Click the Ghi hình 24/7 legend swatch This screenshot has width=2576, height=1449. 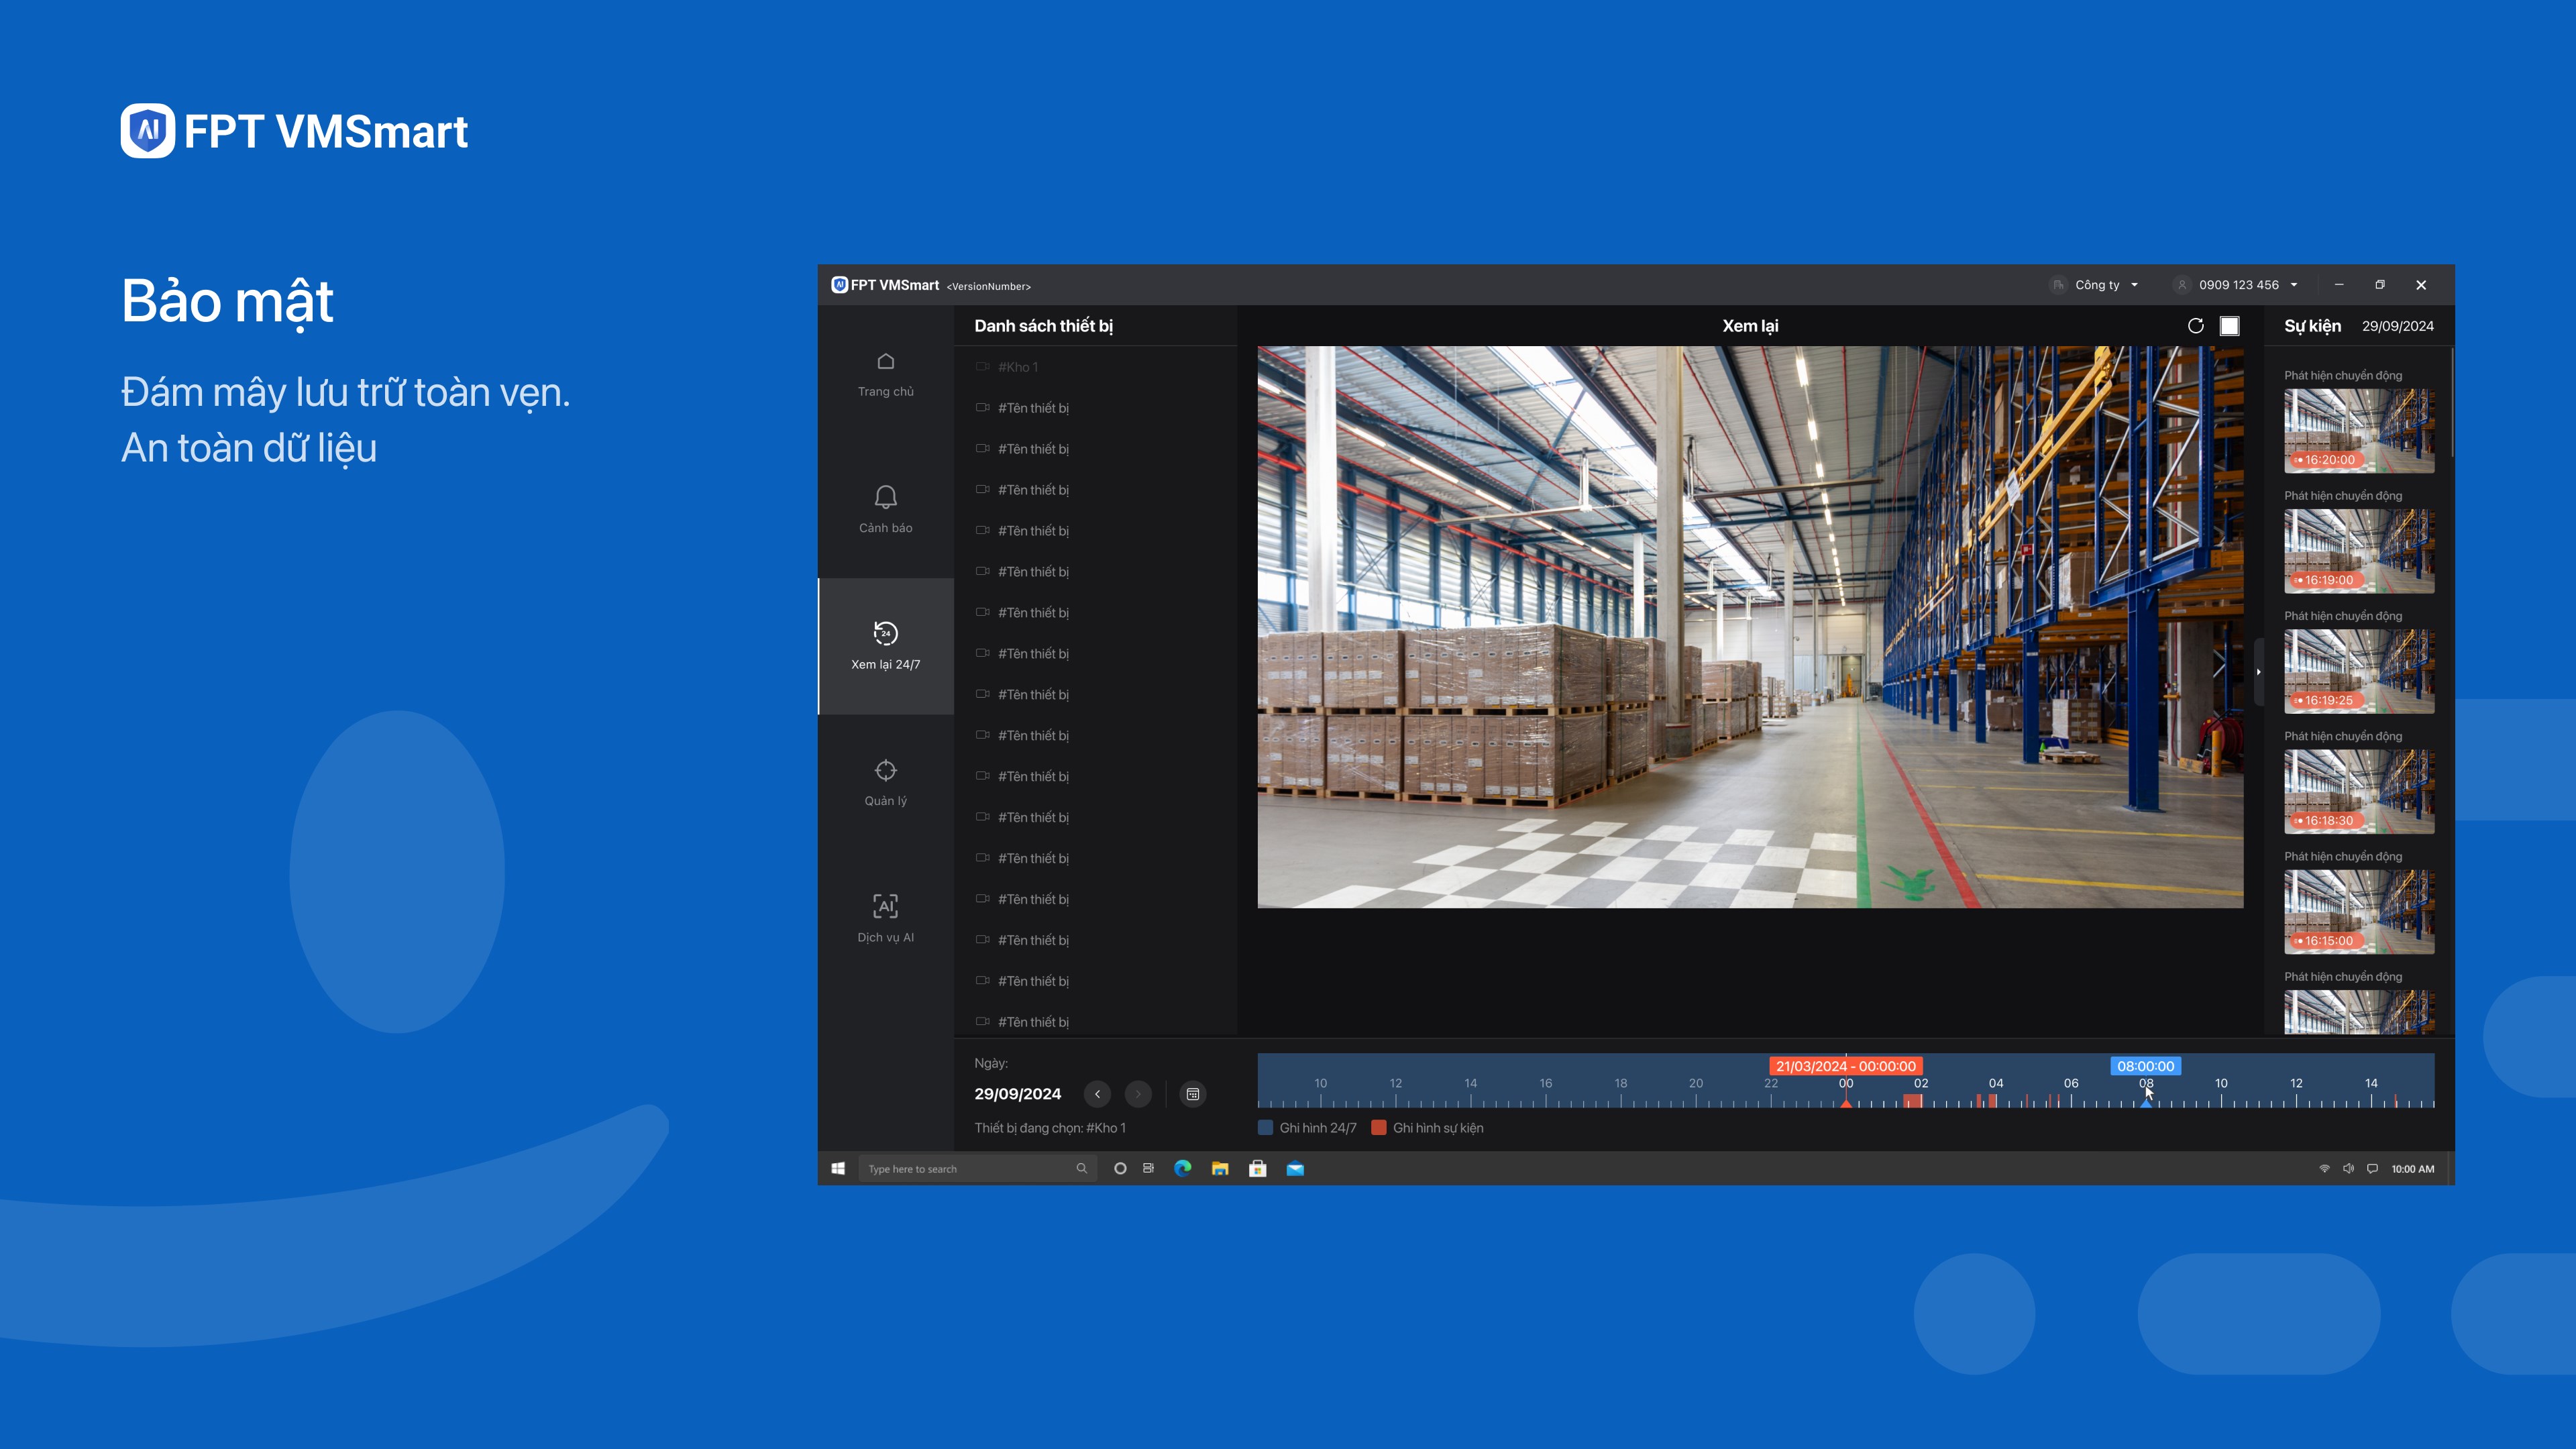[x=1265, y=1128]
